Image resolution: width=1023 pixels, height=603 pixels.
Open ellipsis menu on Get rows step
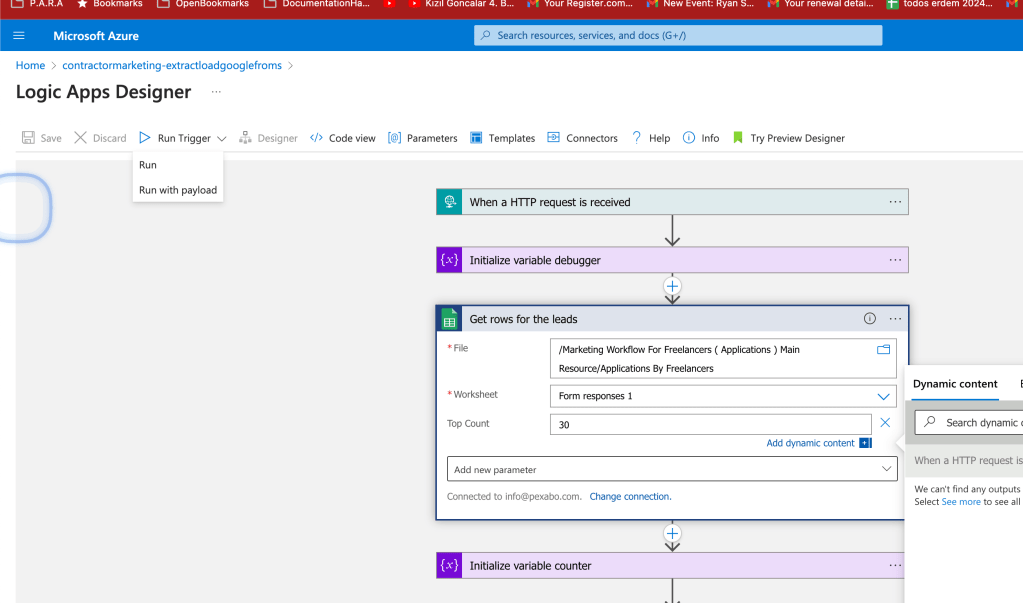(x=895, y=318)
